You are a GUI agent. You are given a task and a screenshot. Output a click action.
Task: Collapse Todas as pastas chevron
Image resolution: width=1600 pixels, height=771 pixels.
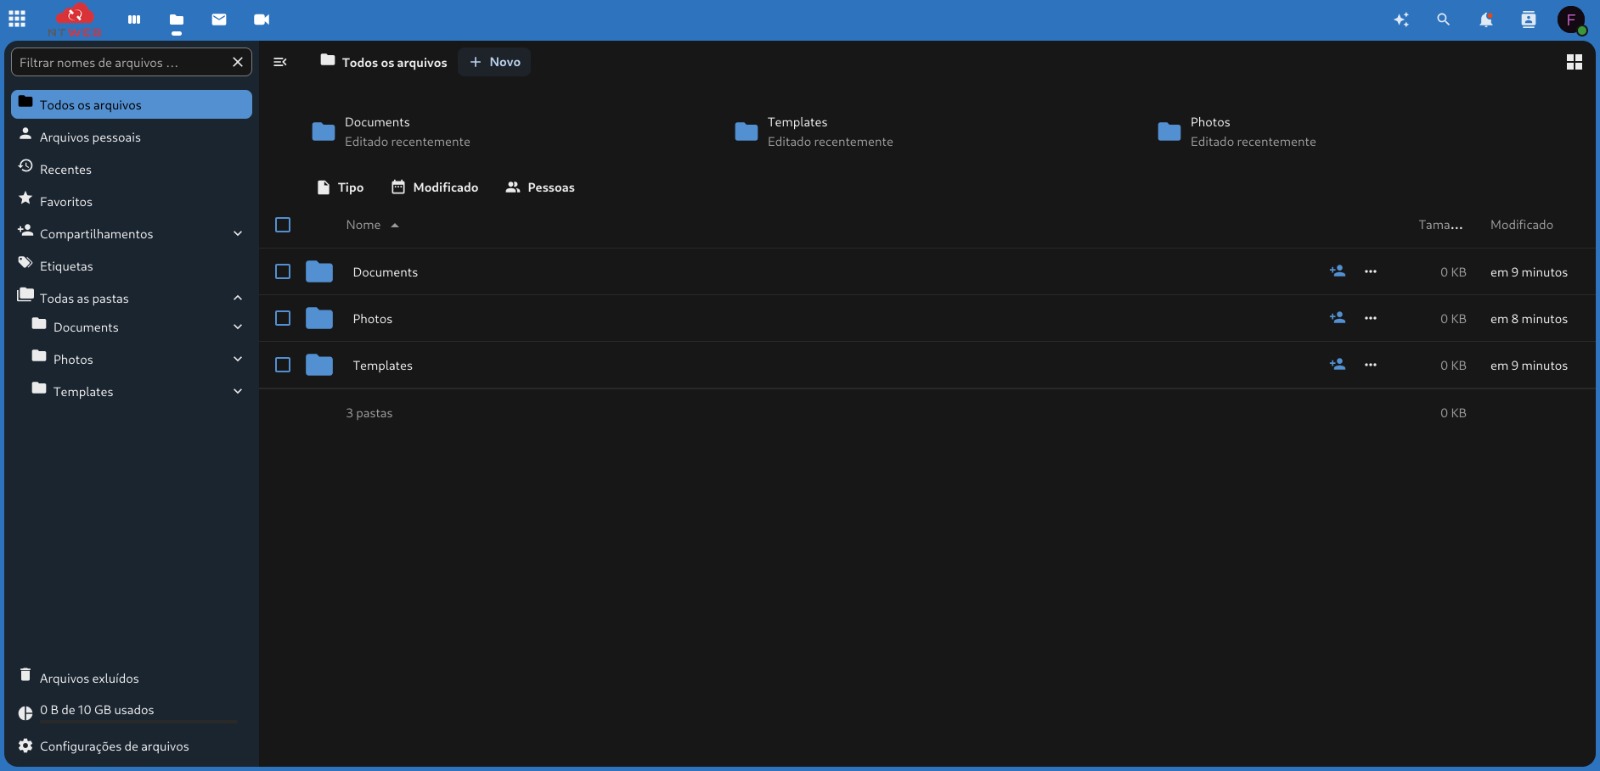(x=238, y=298)
